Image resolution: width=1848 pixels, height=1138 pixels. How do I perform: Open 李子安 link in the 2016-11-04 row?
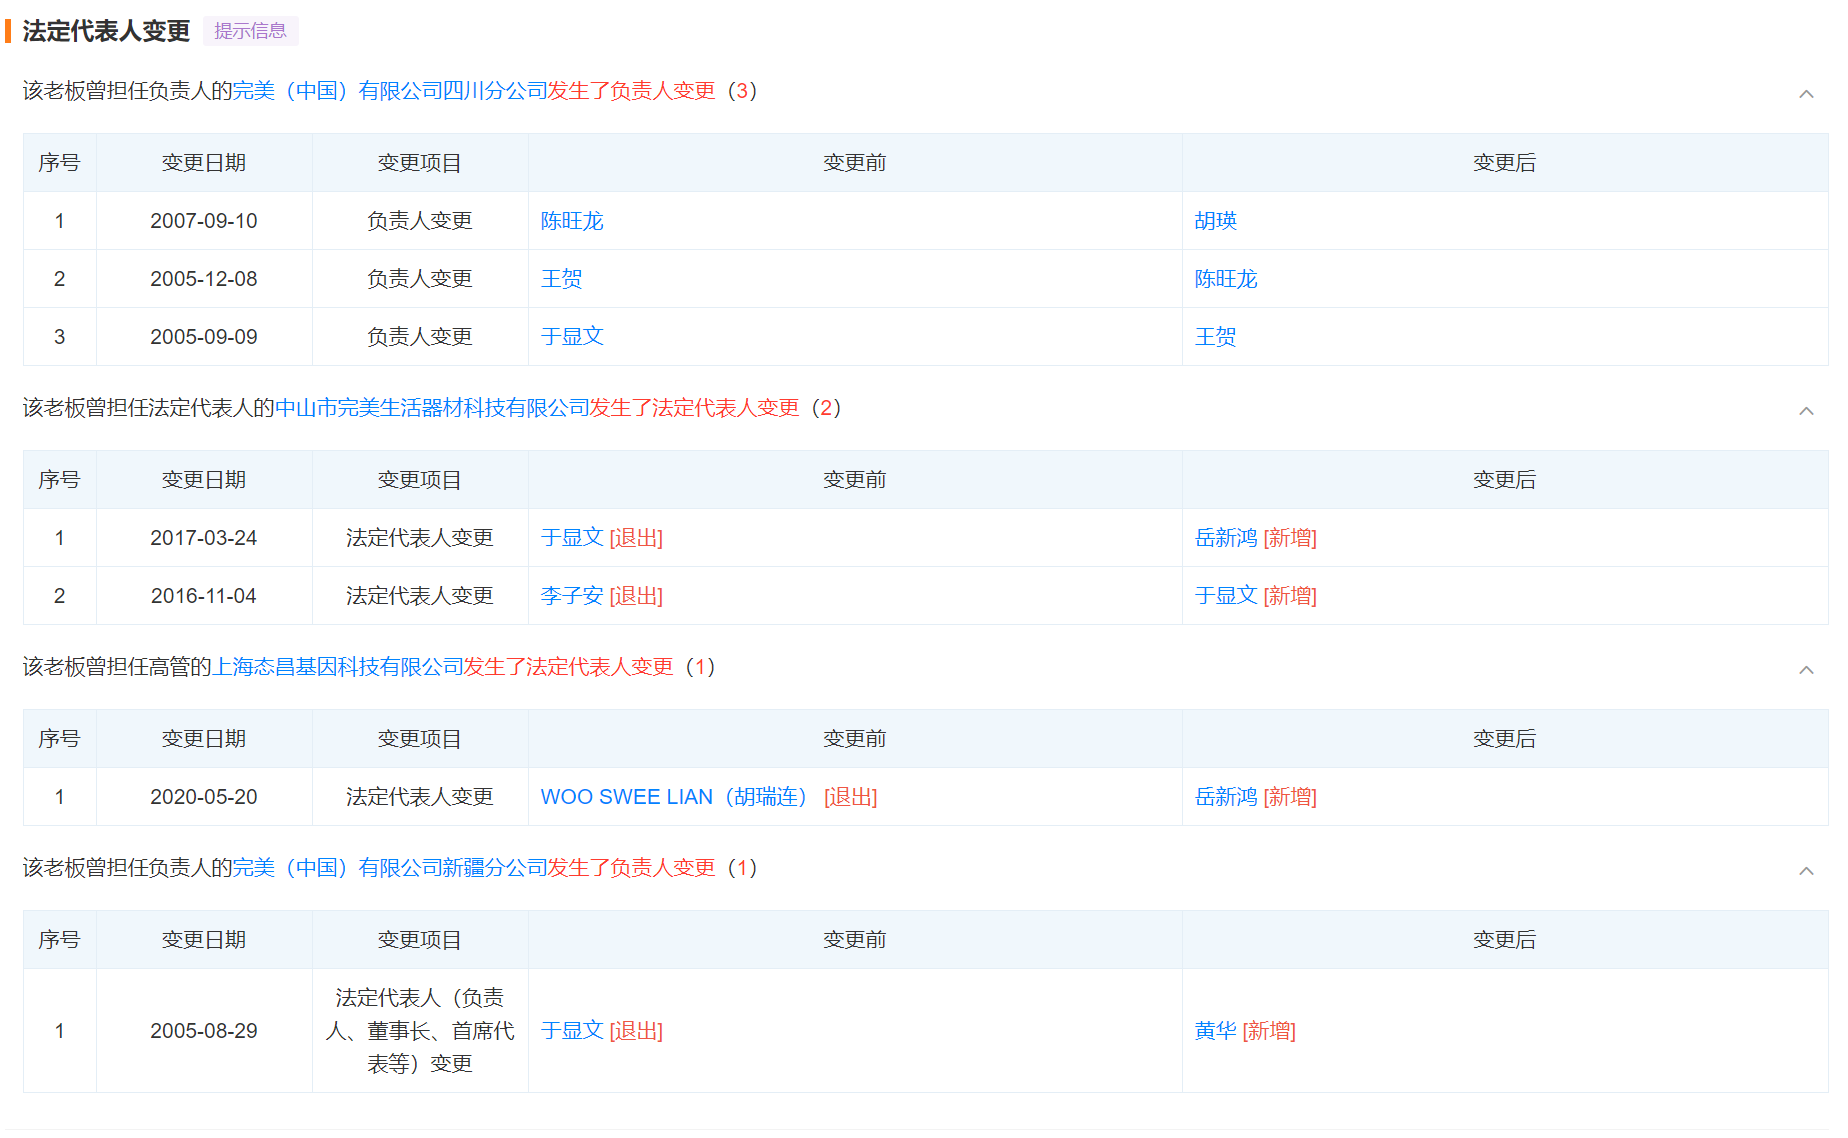572,596
